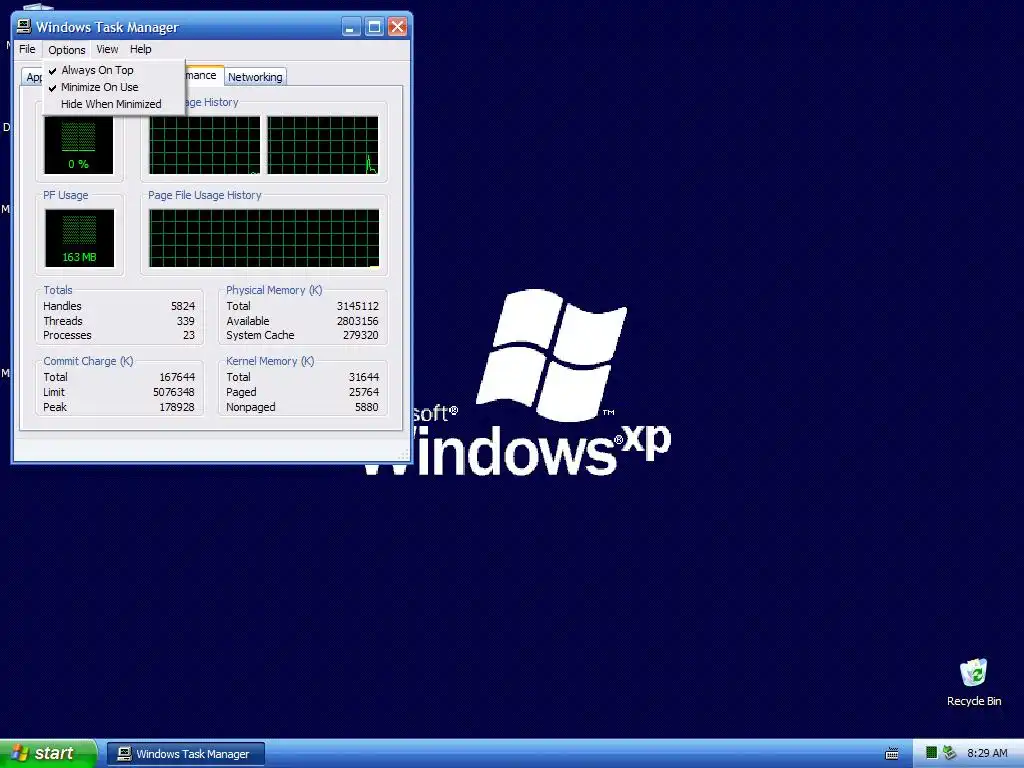Click the green CPU meter tray icon
Image resolution: width=1024 pixels, height=768 pixels.
point(932,753)
